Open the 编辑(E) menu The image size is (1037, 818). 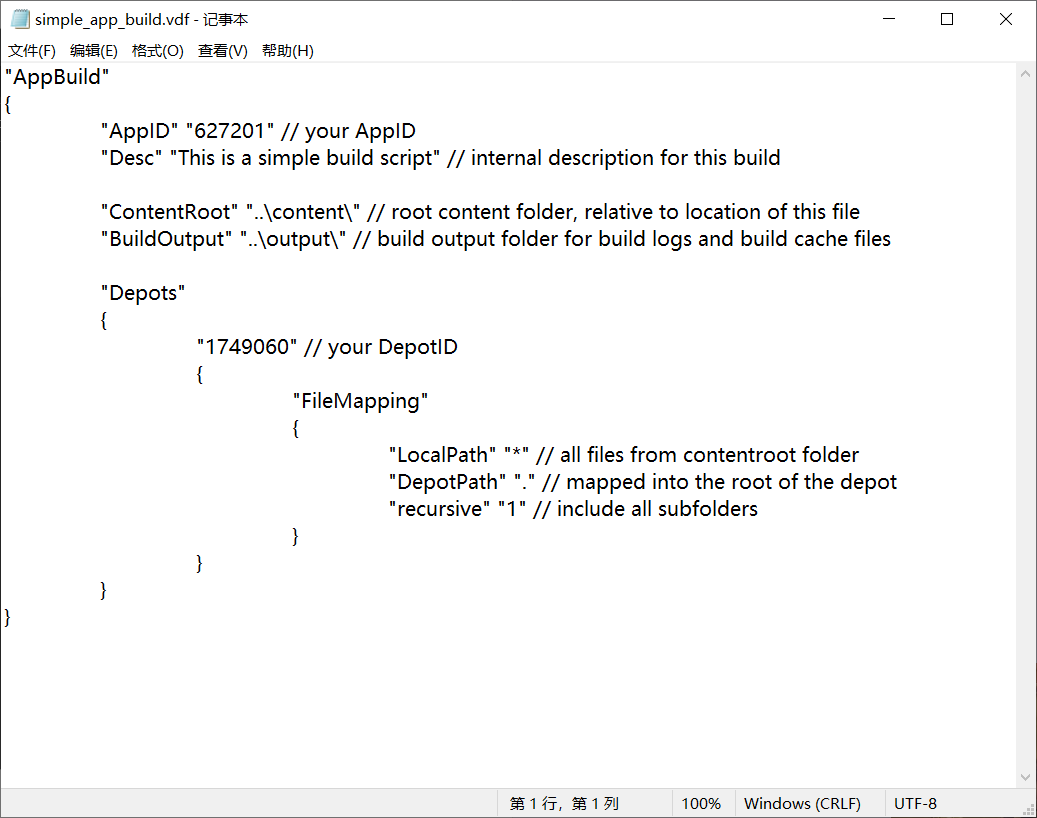point(94,51)
